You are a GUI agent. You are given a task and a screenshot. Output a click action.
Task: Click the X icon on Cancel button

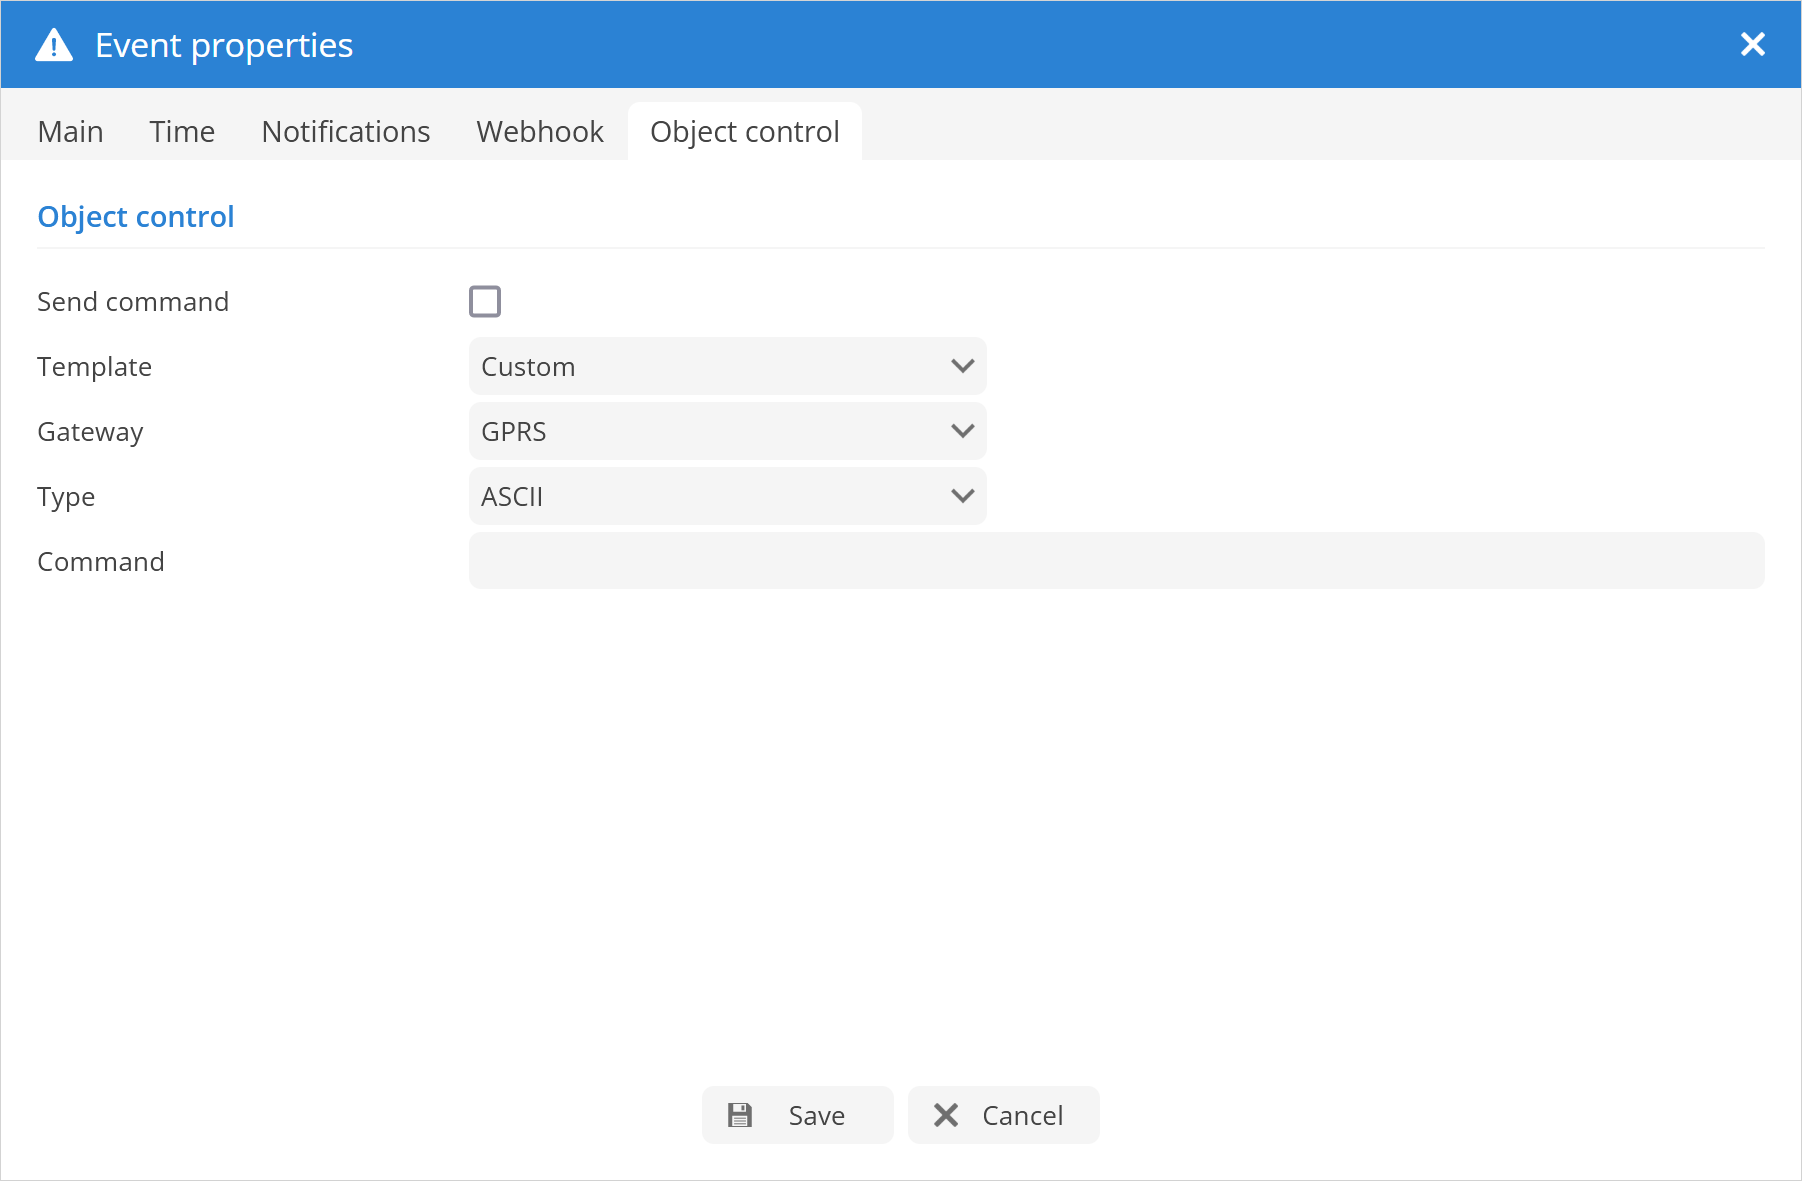(946, 1115)
